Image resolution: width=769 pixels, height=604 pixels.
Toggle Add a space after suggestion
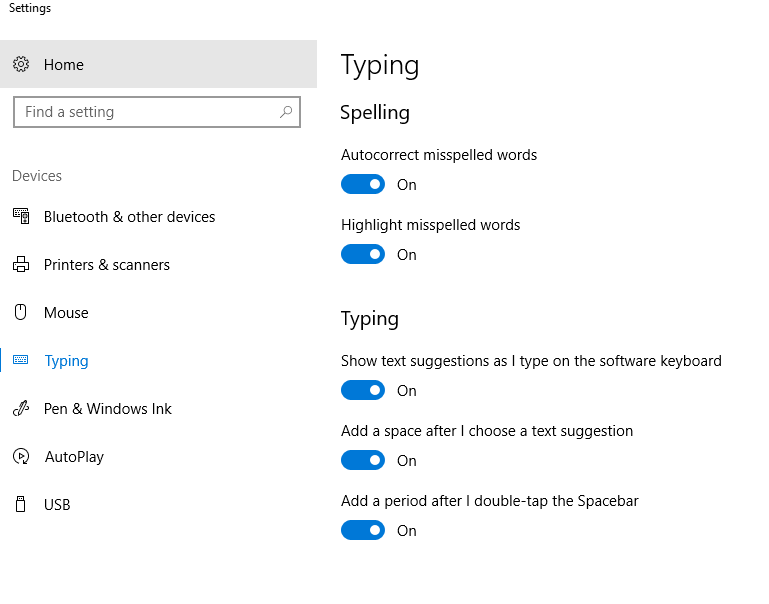[x=363, y=460]
